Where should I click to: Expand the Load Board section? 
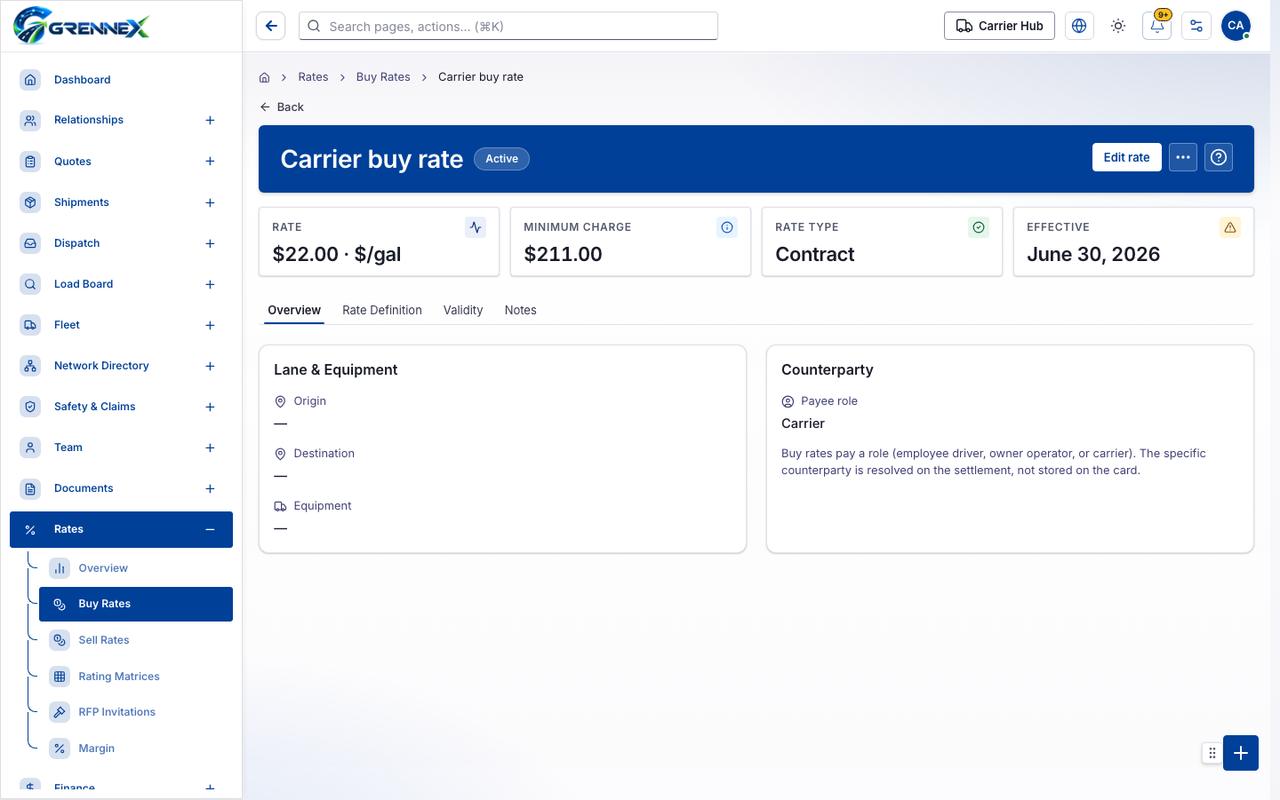210,284
